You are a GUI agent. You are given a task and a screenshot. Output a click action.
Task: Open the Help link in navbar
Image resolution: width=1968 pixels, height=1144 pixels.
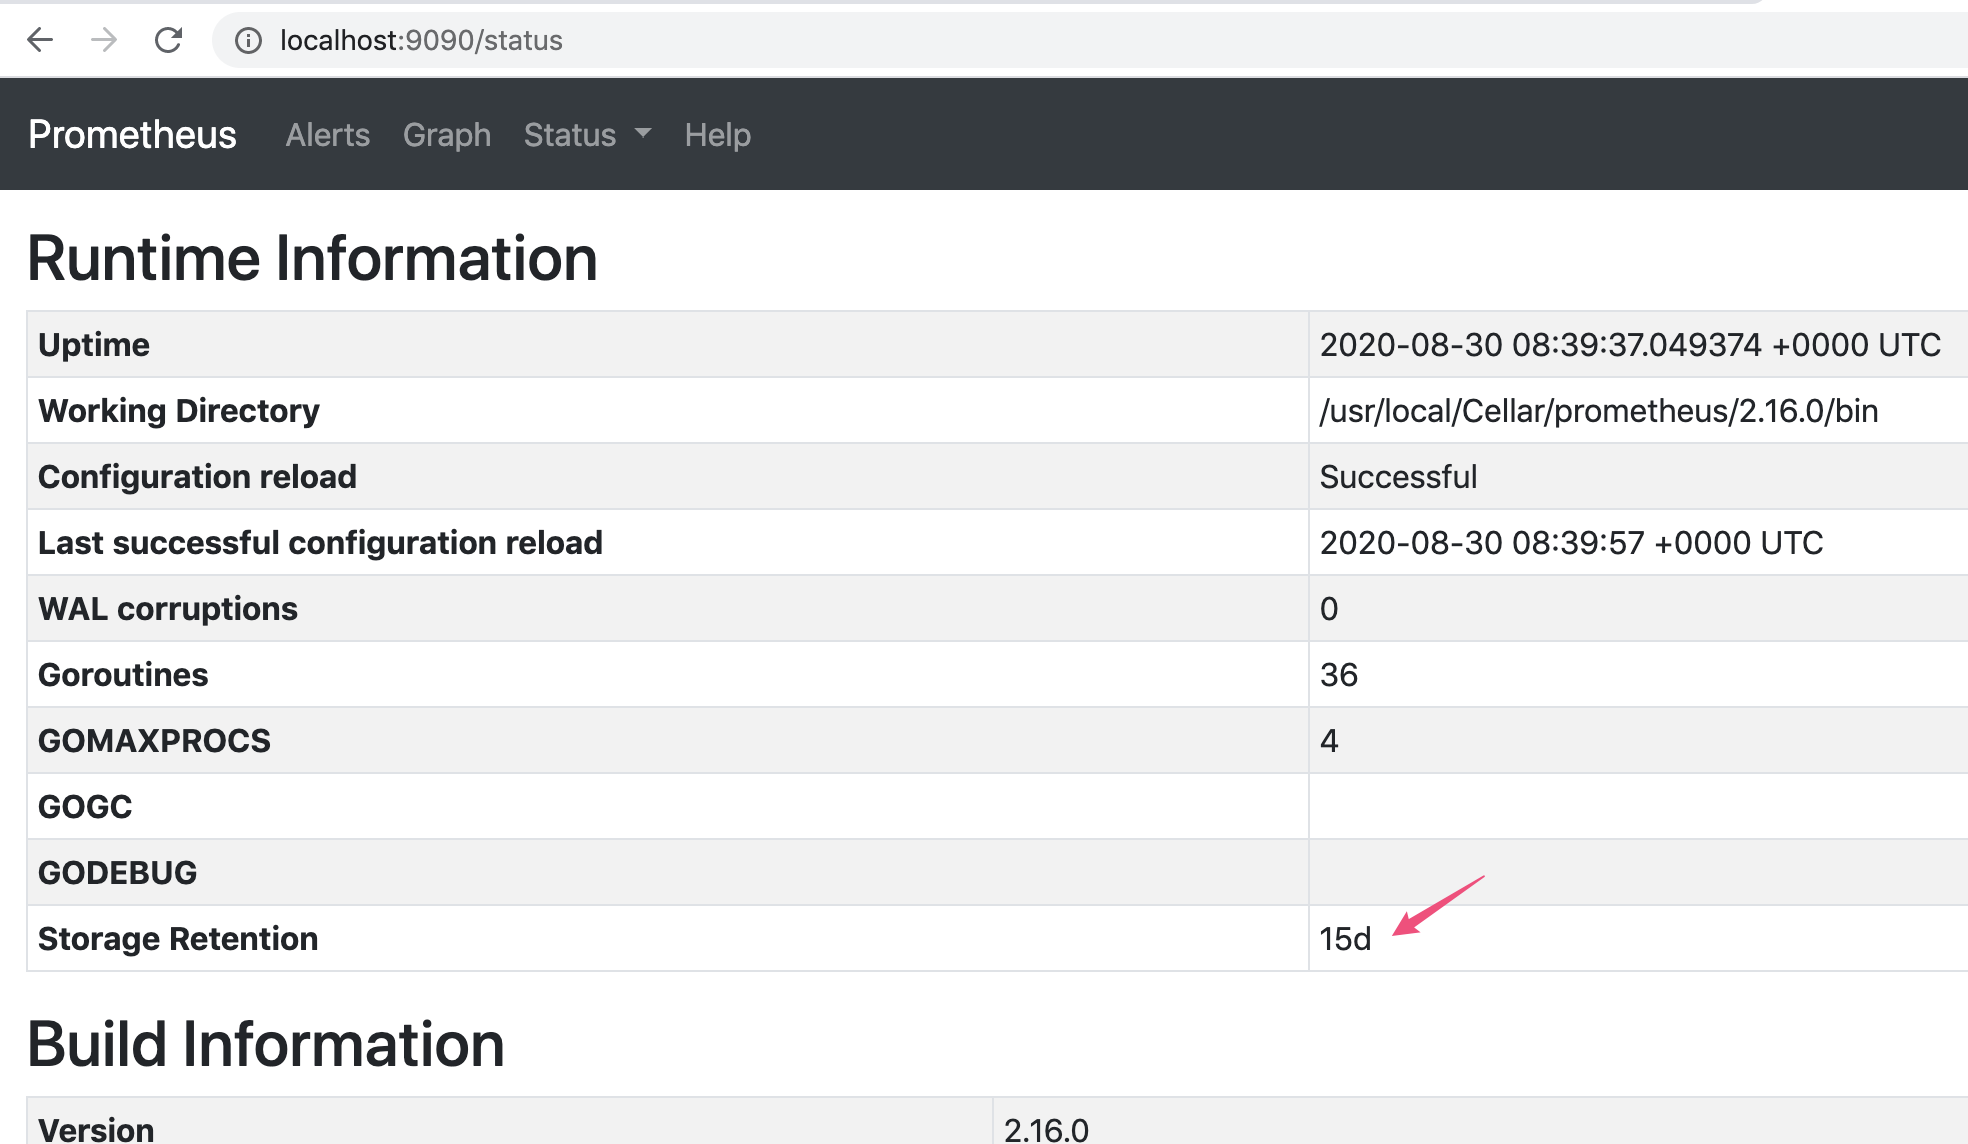click(718, 135)
